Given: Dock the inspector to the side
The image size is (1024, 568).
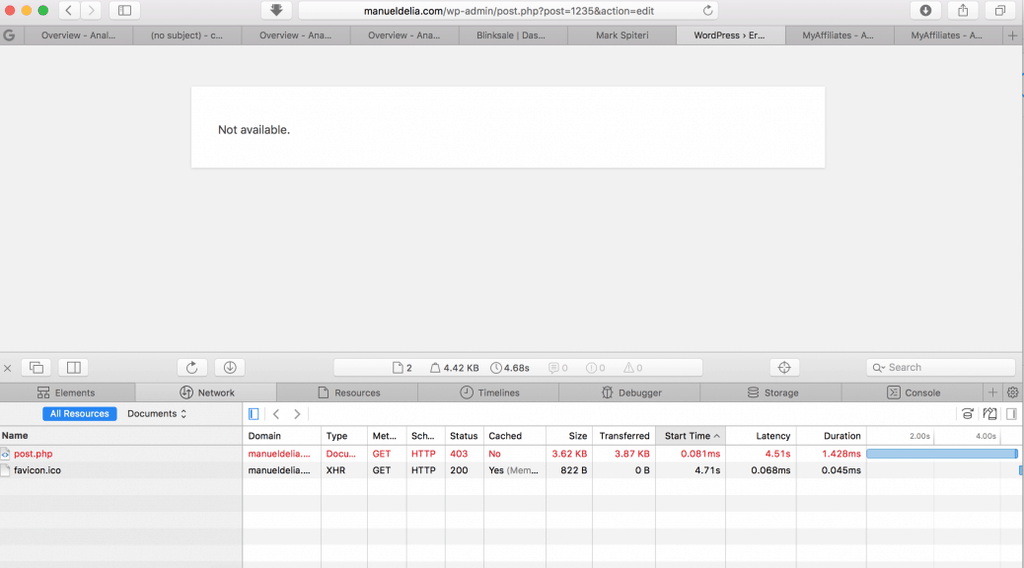Looking at the screenshot, I should click(x=74, y=367).
